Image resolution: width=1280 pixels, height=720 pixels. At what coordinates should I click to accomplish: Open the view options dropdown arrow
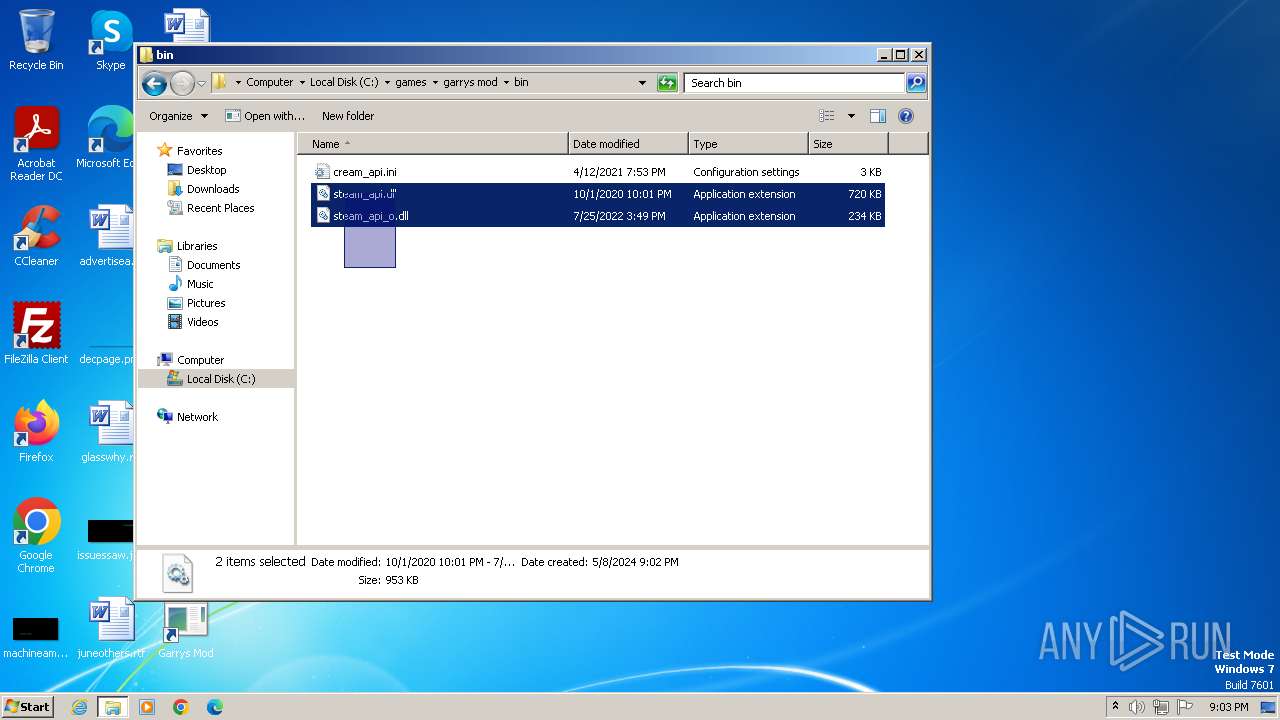click(x=851, y=116)
